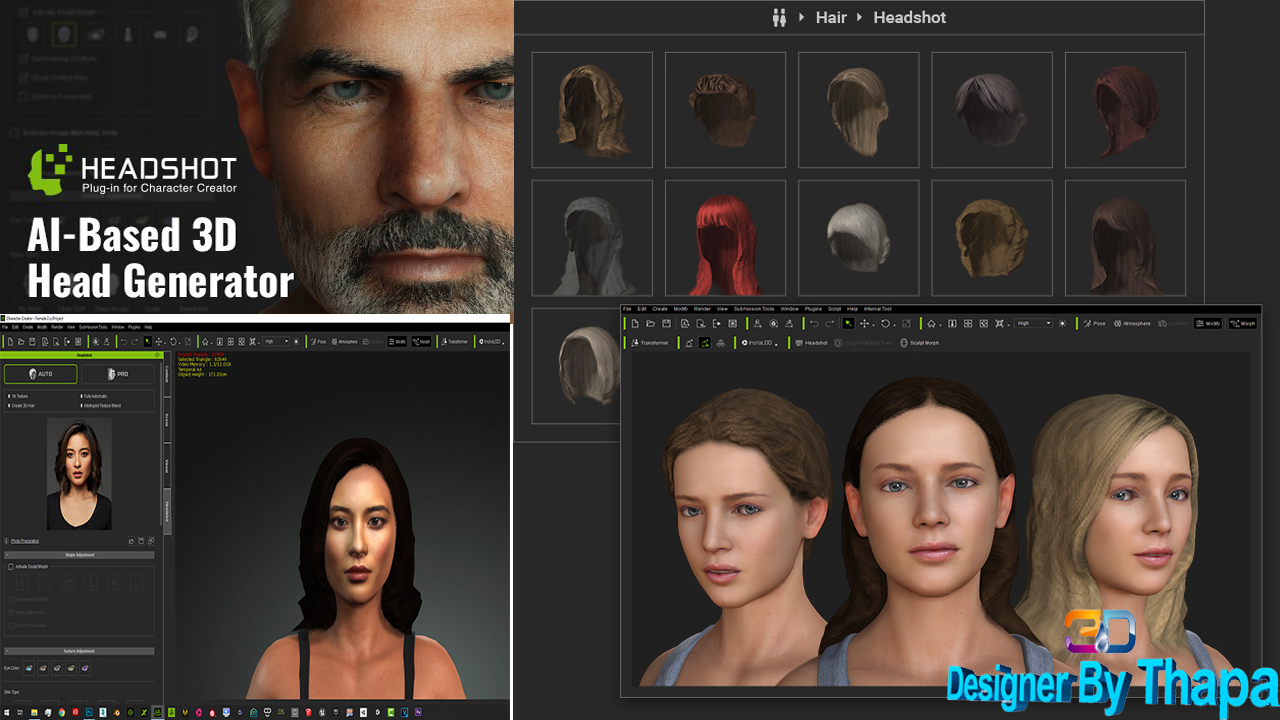
Task: Click Sculpt Morph in right window toolbar
Action: coord(920,343)
